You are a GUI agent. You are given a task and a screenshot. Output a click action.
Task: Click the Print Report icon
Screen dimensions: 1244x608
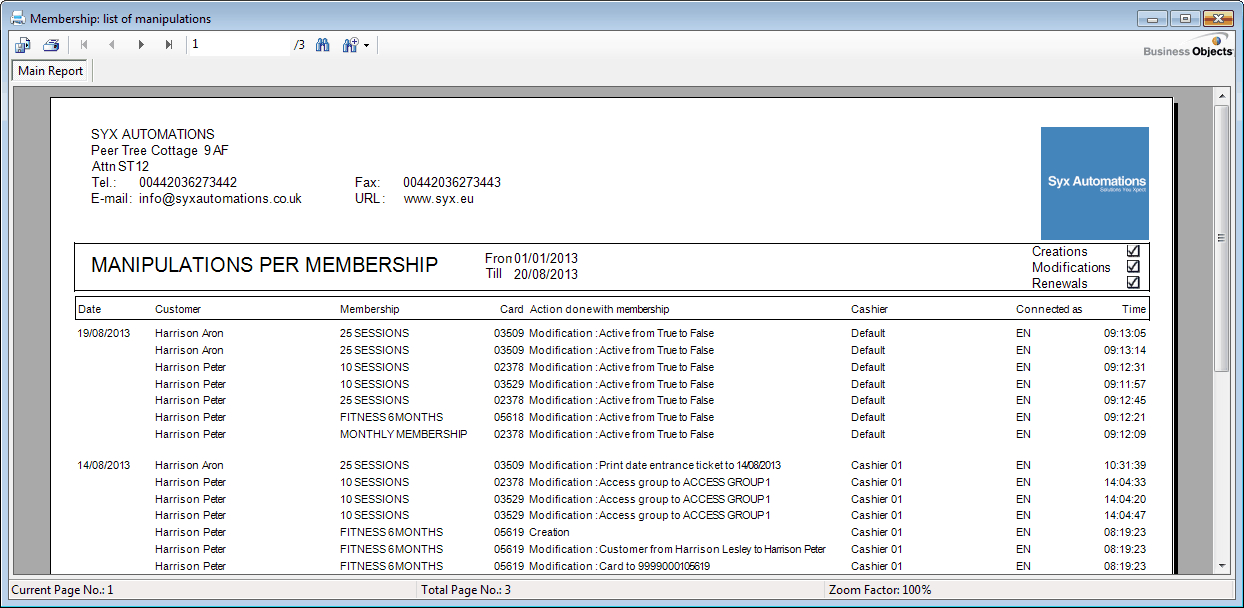(51, 45)
